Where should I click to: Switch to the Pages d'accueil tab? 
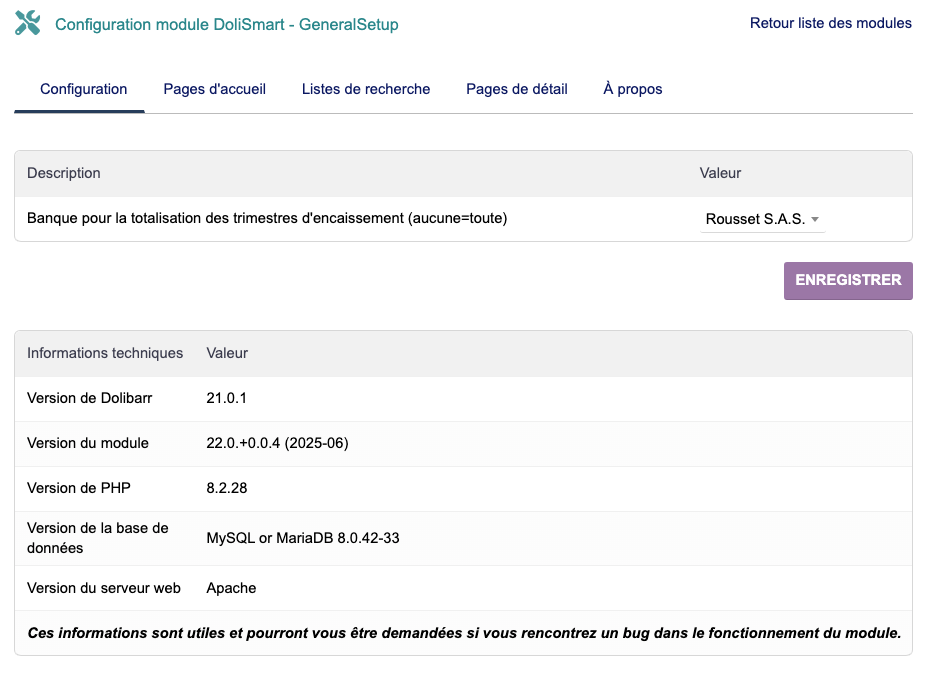(214, 89)
